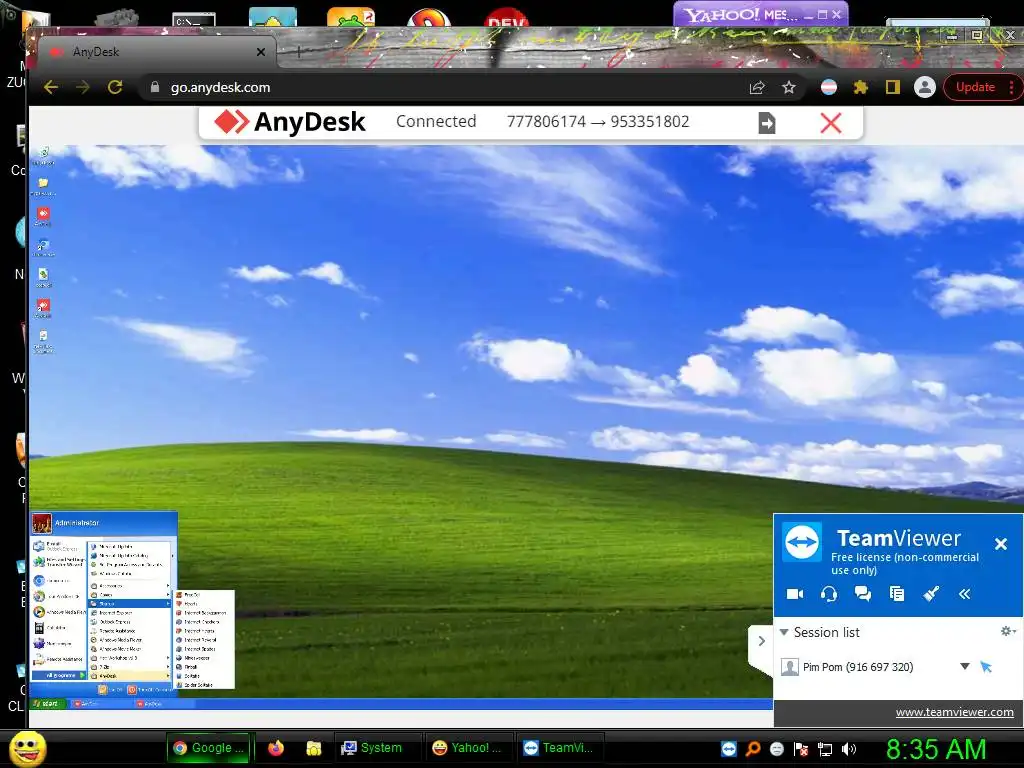Click the Administrator user picture in start menu

(42, 523)
